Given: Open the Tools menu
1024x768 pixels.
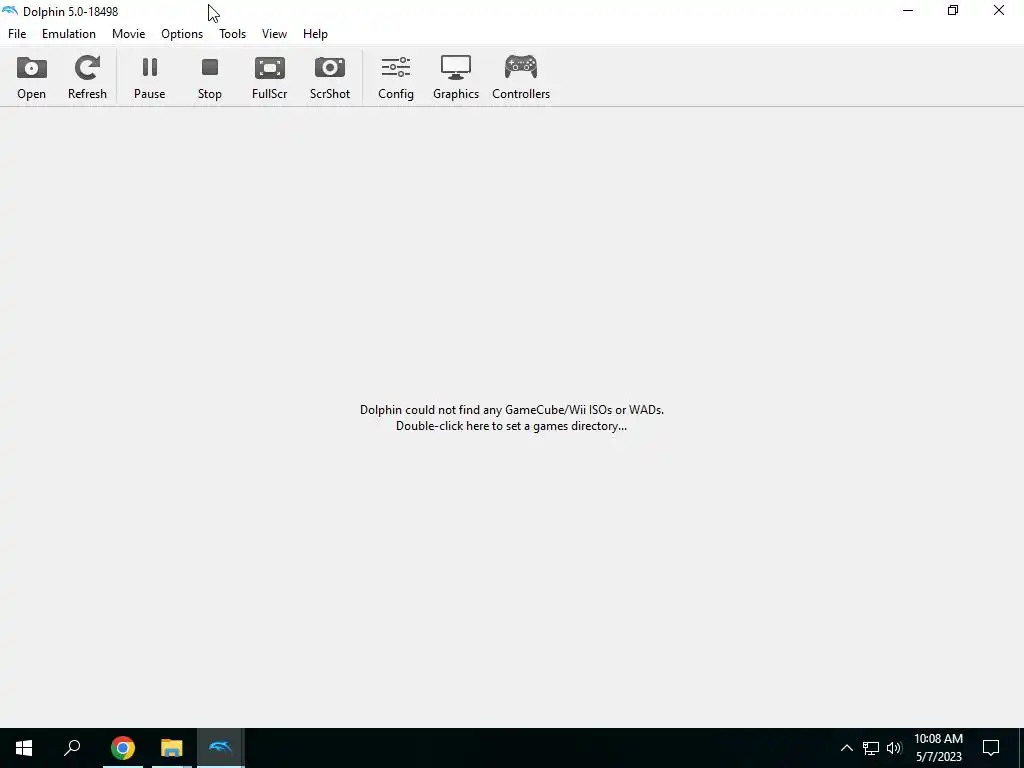Looking at the screenshot, I should [232, 34].
